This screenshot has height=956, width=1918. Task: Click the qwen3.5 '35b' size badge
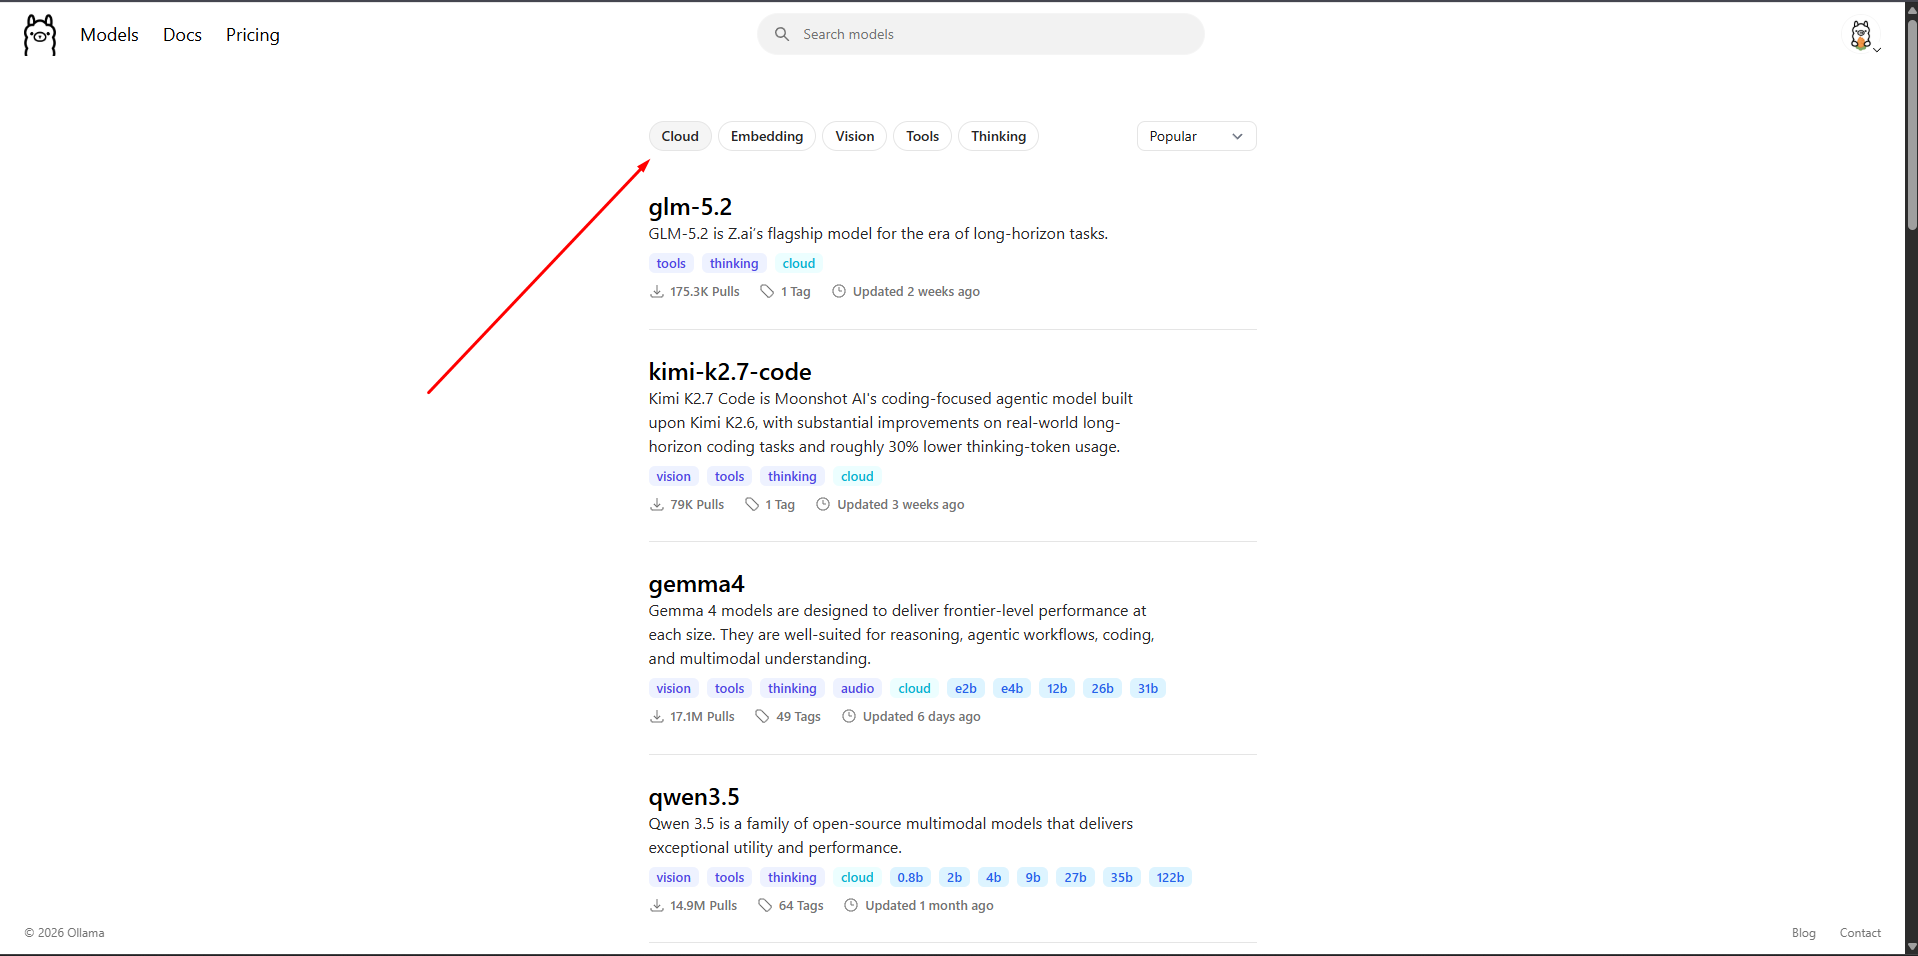[1122, 878]
